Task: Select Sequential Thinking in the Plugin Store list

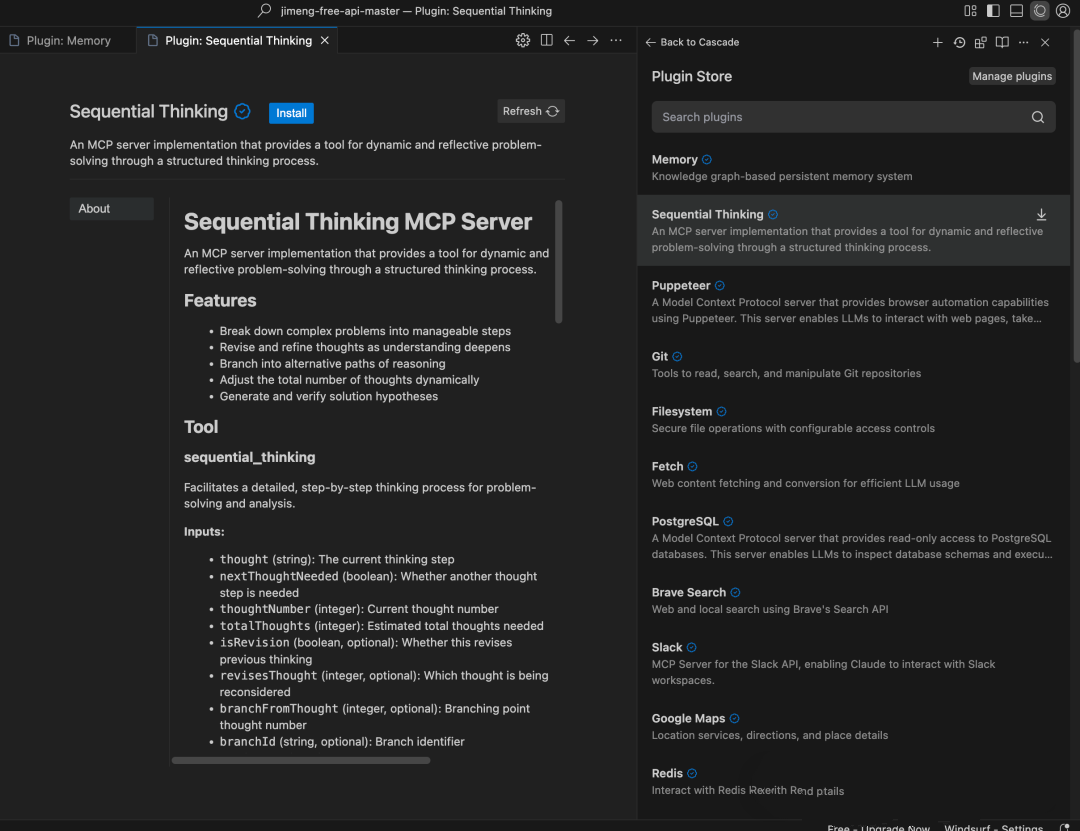Action: 853,230
